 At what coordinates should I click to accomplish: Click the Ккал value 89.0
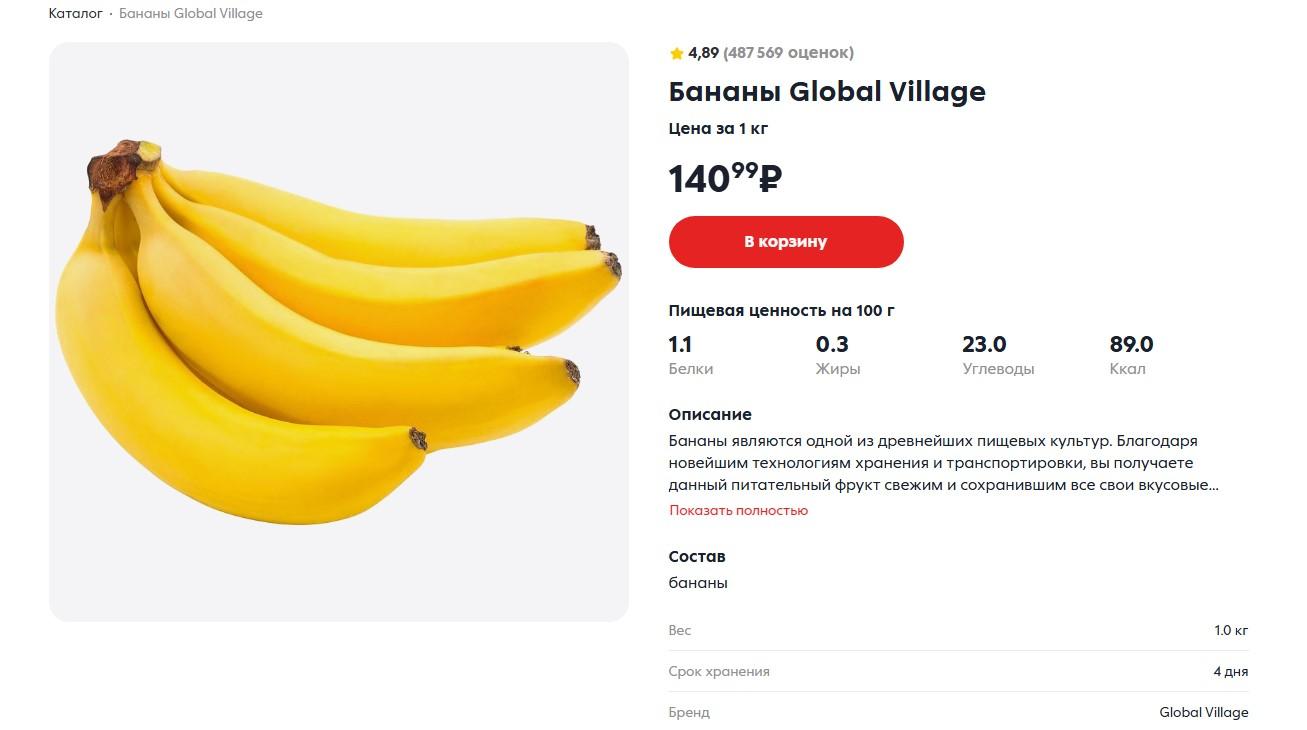click(1131, 345)
